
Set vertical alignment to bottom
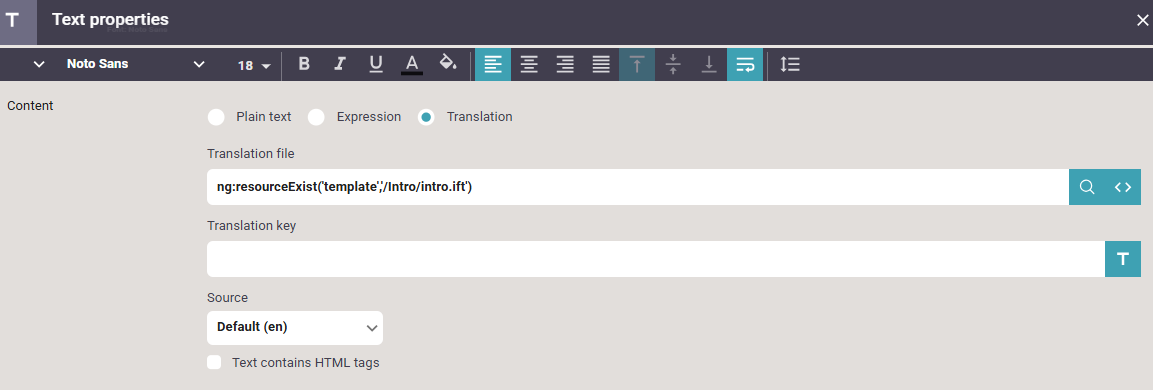pyautogui.click(x=709, y=65)
